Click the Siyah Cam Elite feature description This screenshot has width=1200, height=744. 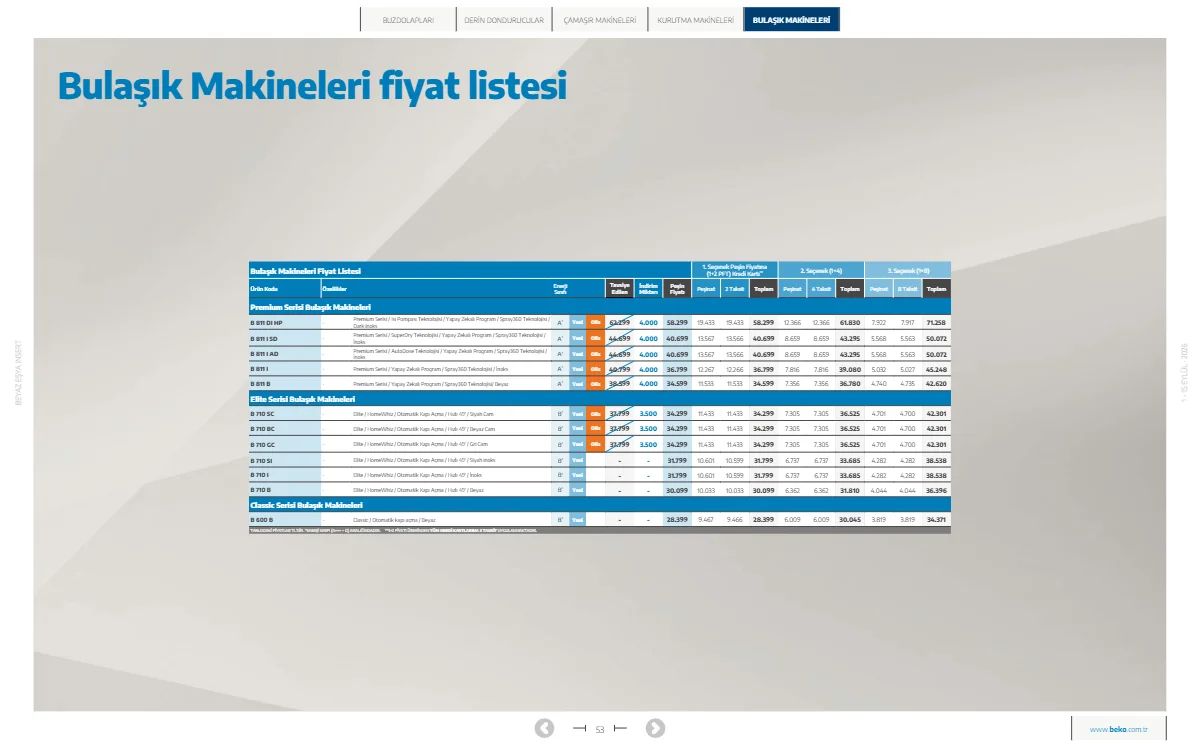pyautogui.click(x=423, y=413)
